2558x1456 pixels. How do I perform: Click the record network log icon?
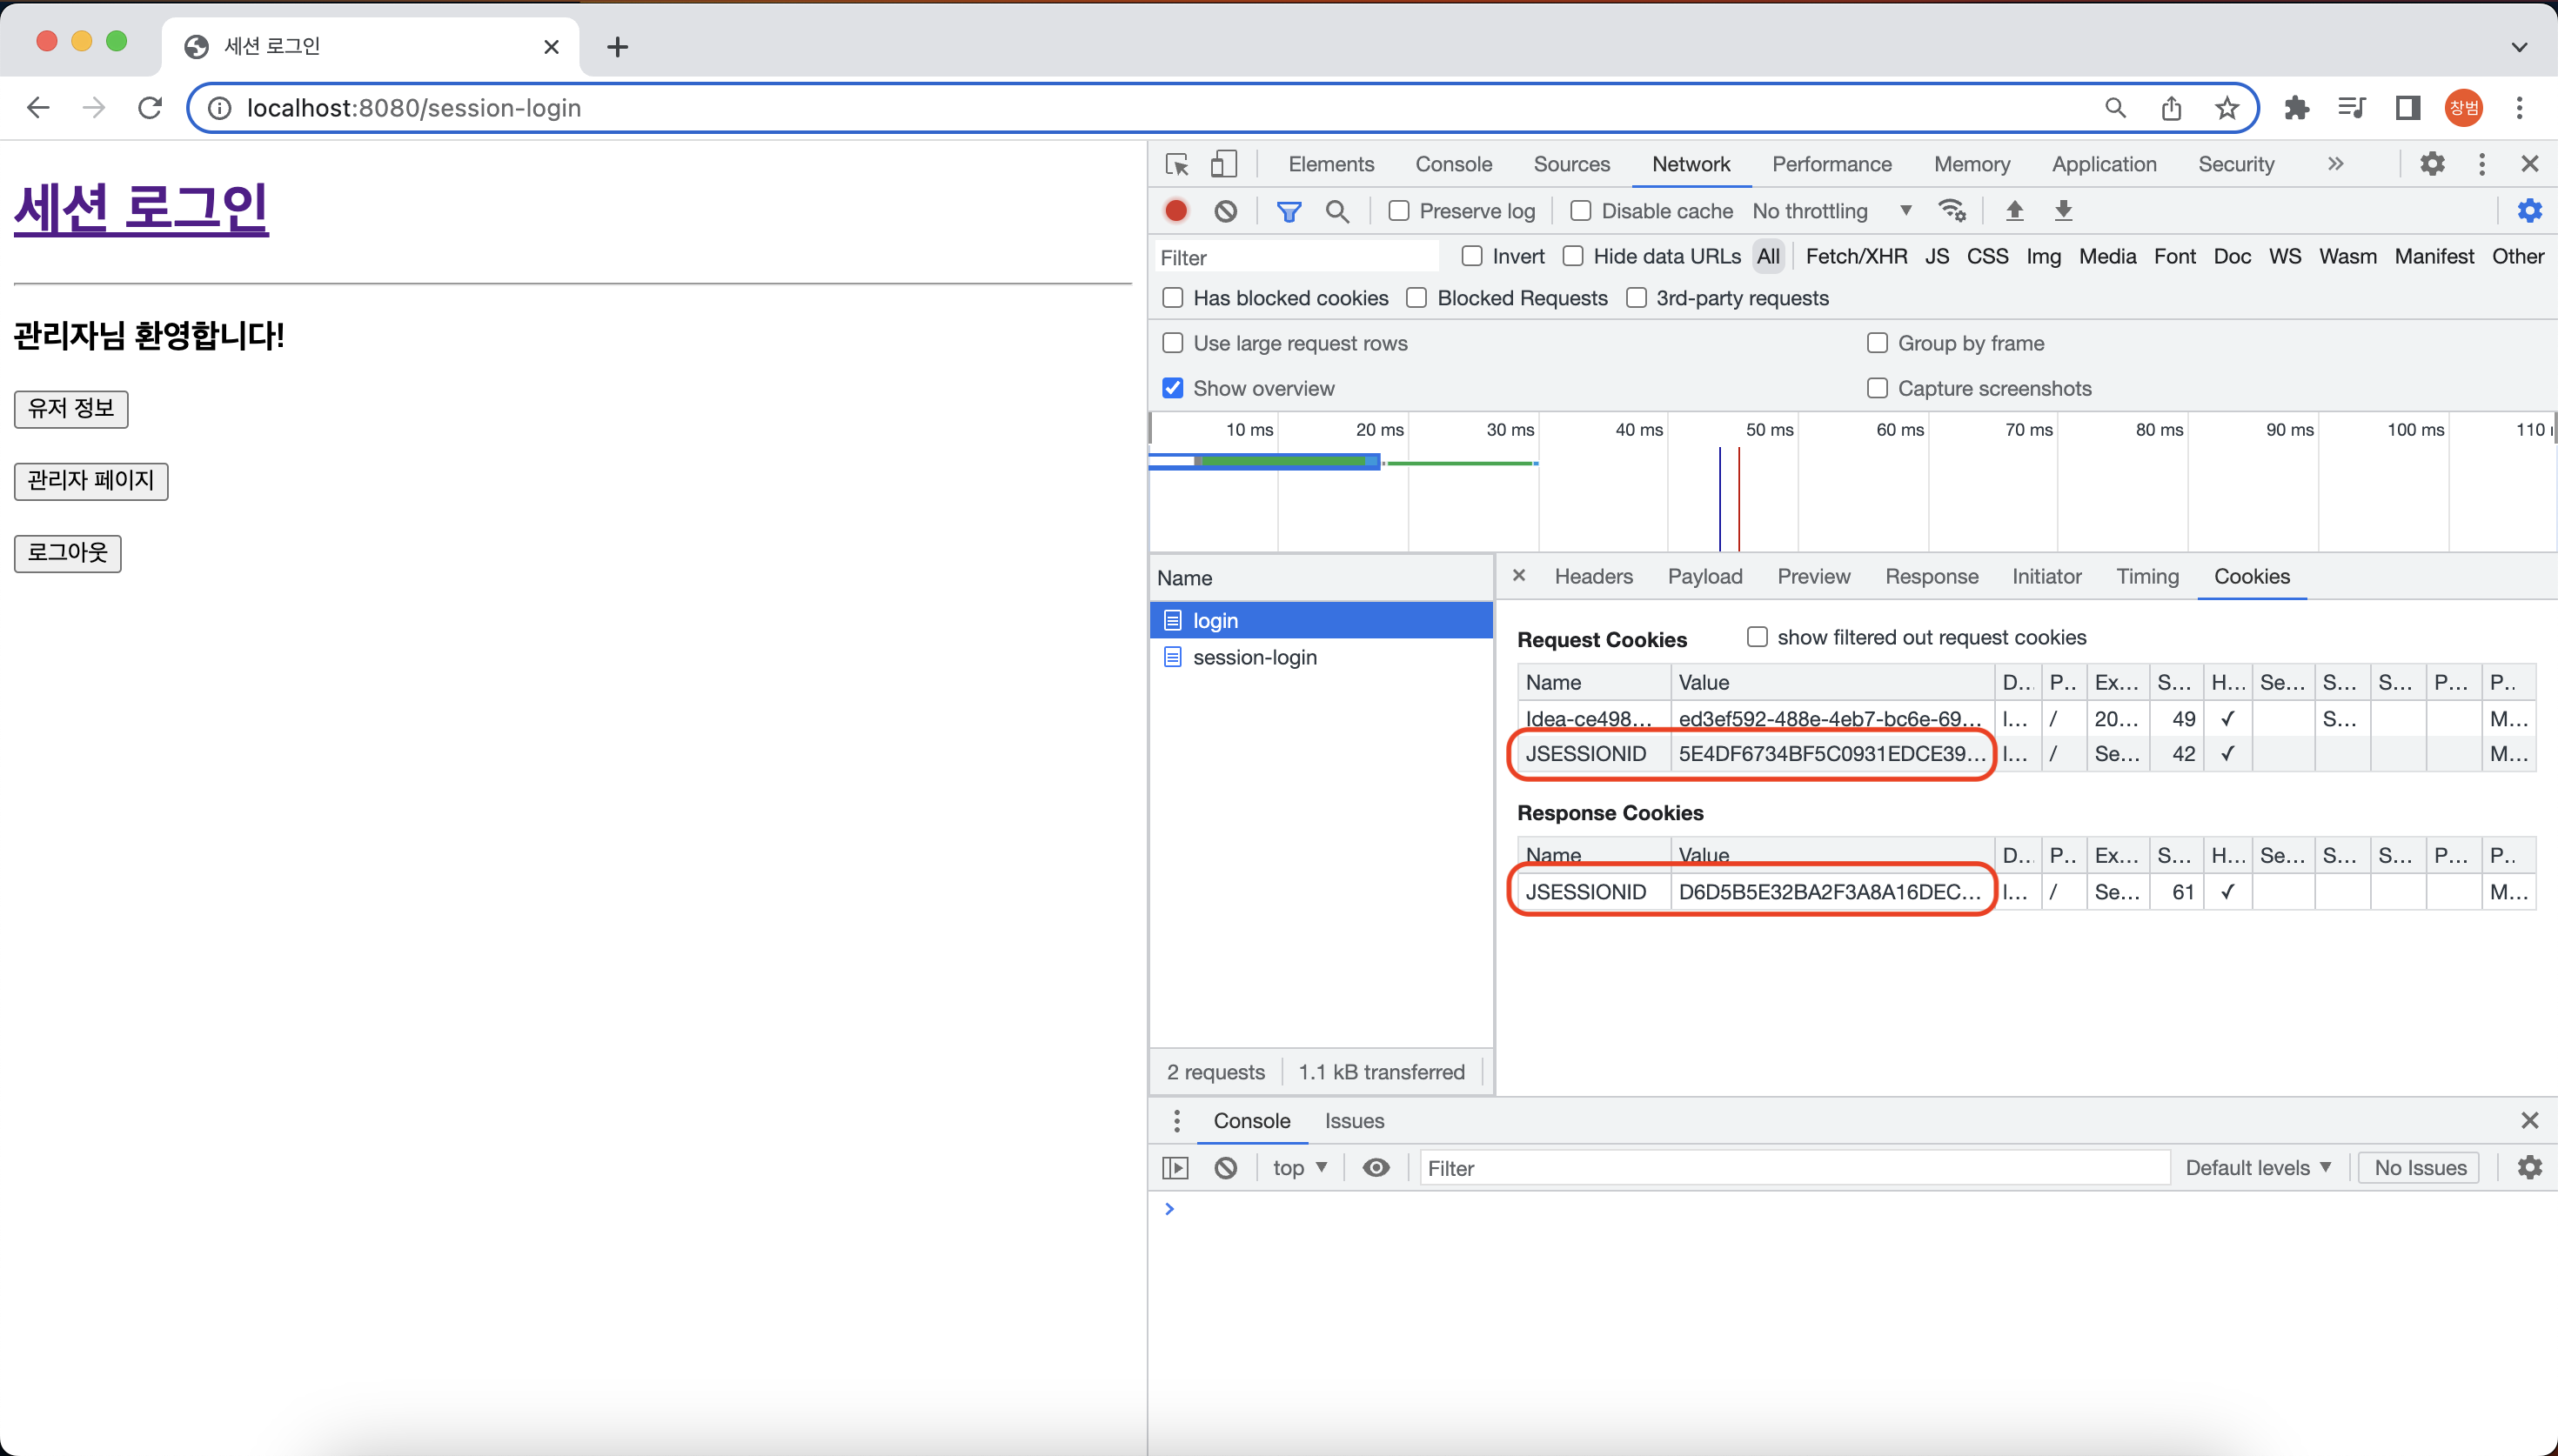click(x=1176, y=211)
